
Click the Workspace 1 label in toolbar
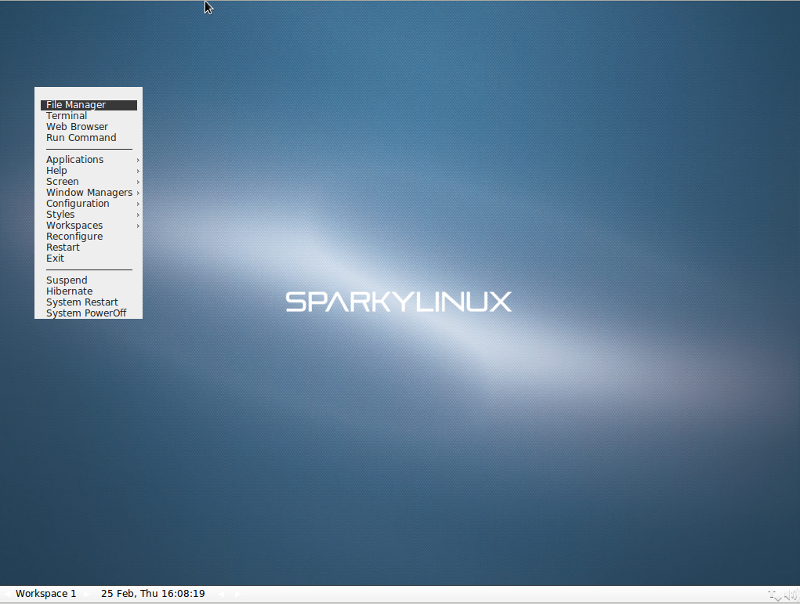coord(46,594)
